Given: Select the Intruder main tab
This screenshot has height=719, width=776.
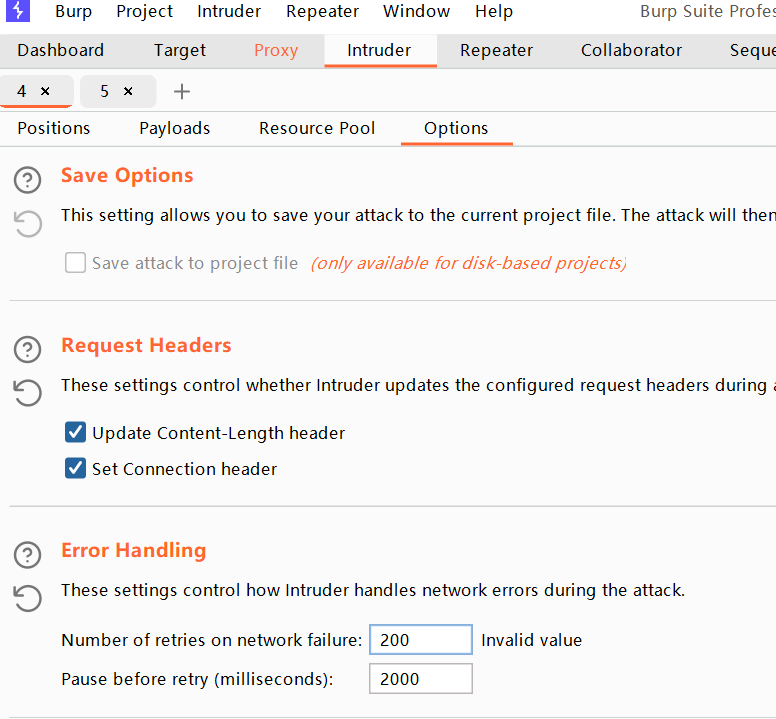Looking at the screenshot, I should [x=379, y=50].
